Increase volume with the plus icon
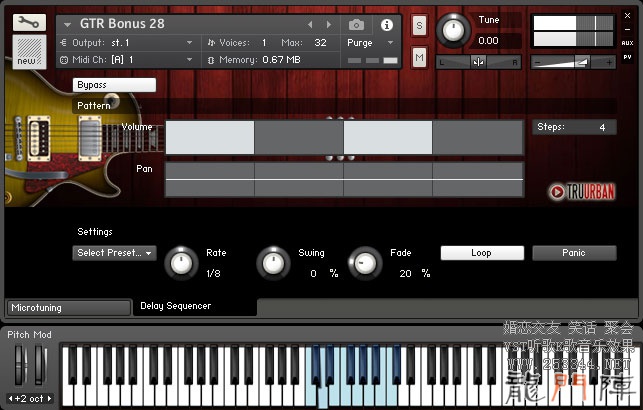Image resolution: width=643 pixels, height=410 pixels. 609,63
